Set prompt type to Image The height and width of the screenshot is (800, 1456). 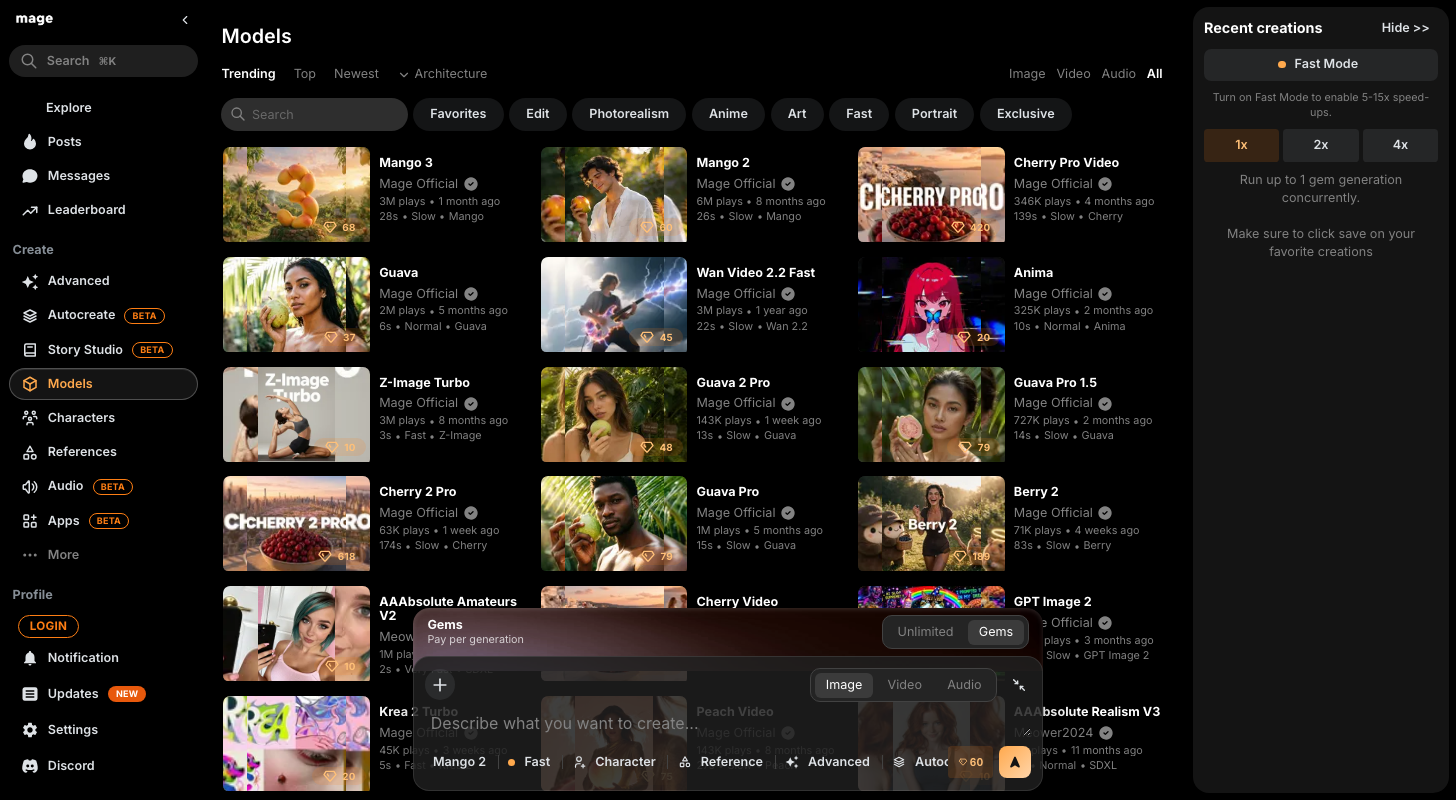point(843,685)
